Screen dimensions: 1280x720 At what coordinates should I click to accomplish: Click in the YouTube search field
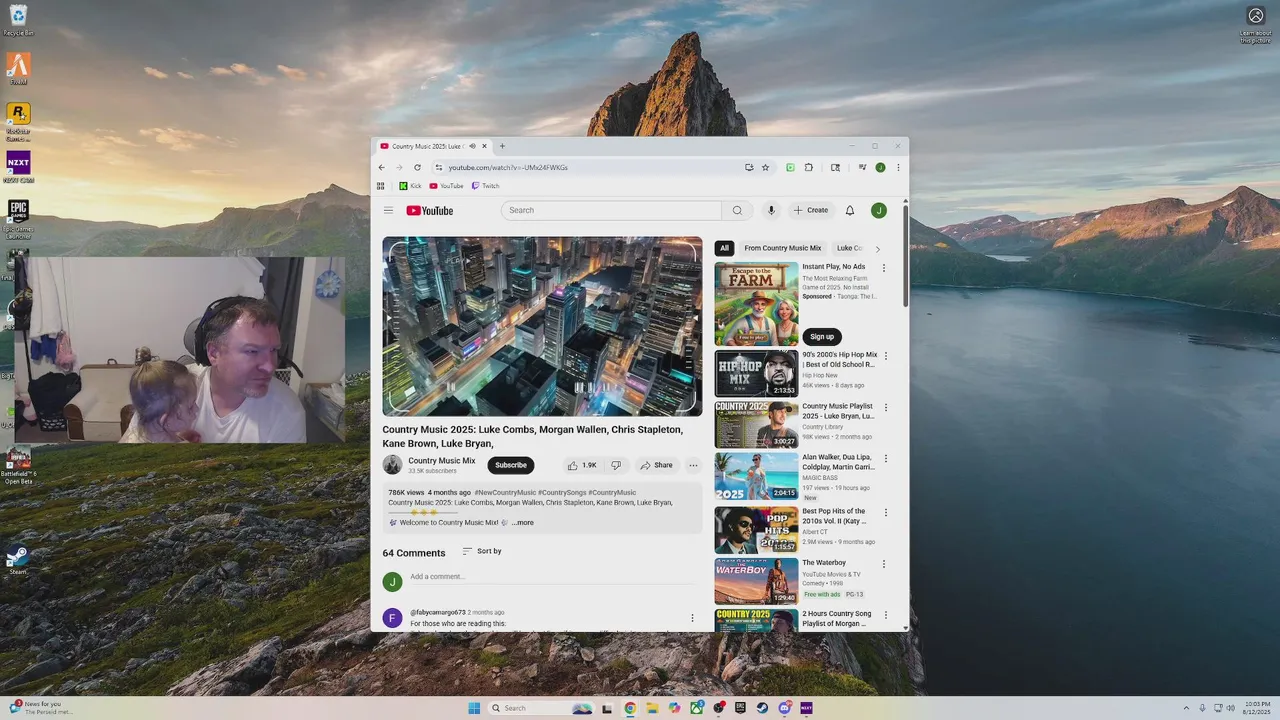click(611, 210)
